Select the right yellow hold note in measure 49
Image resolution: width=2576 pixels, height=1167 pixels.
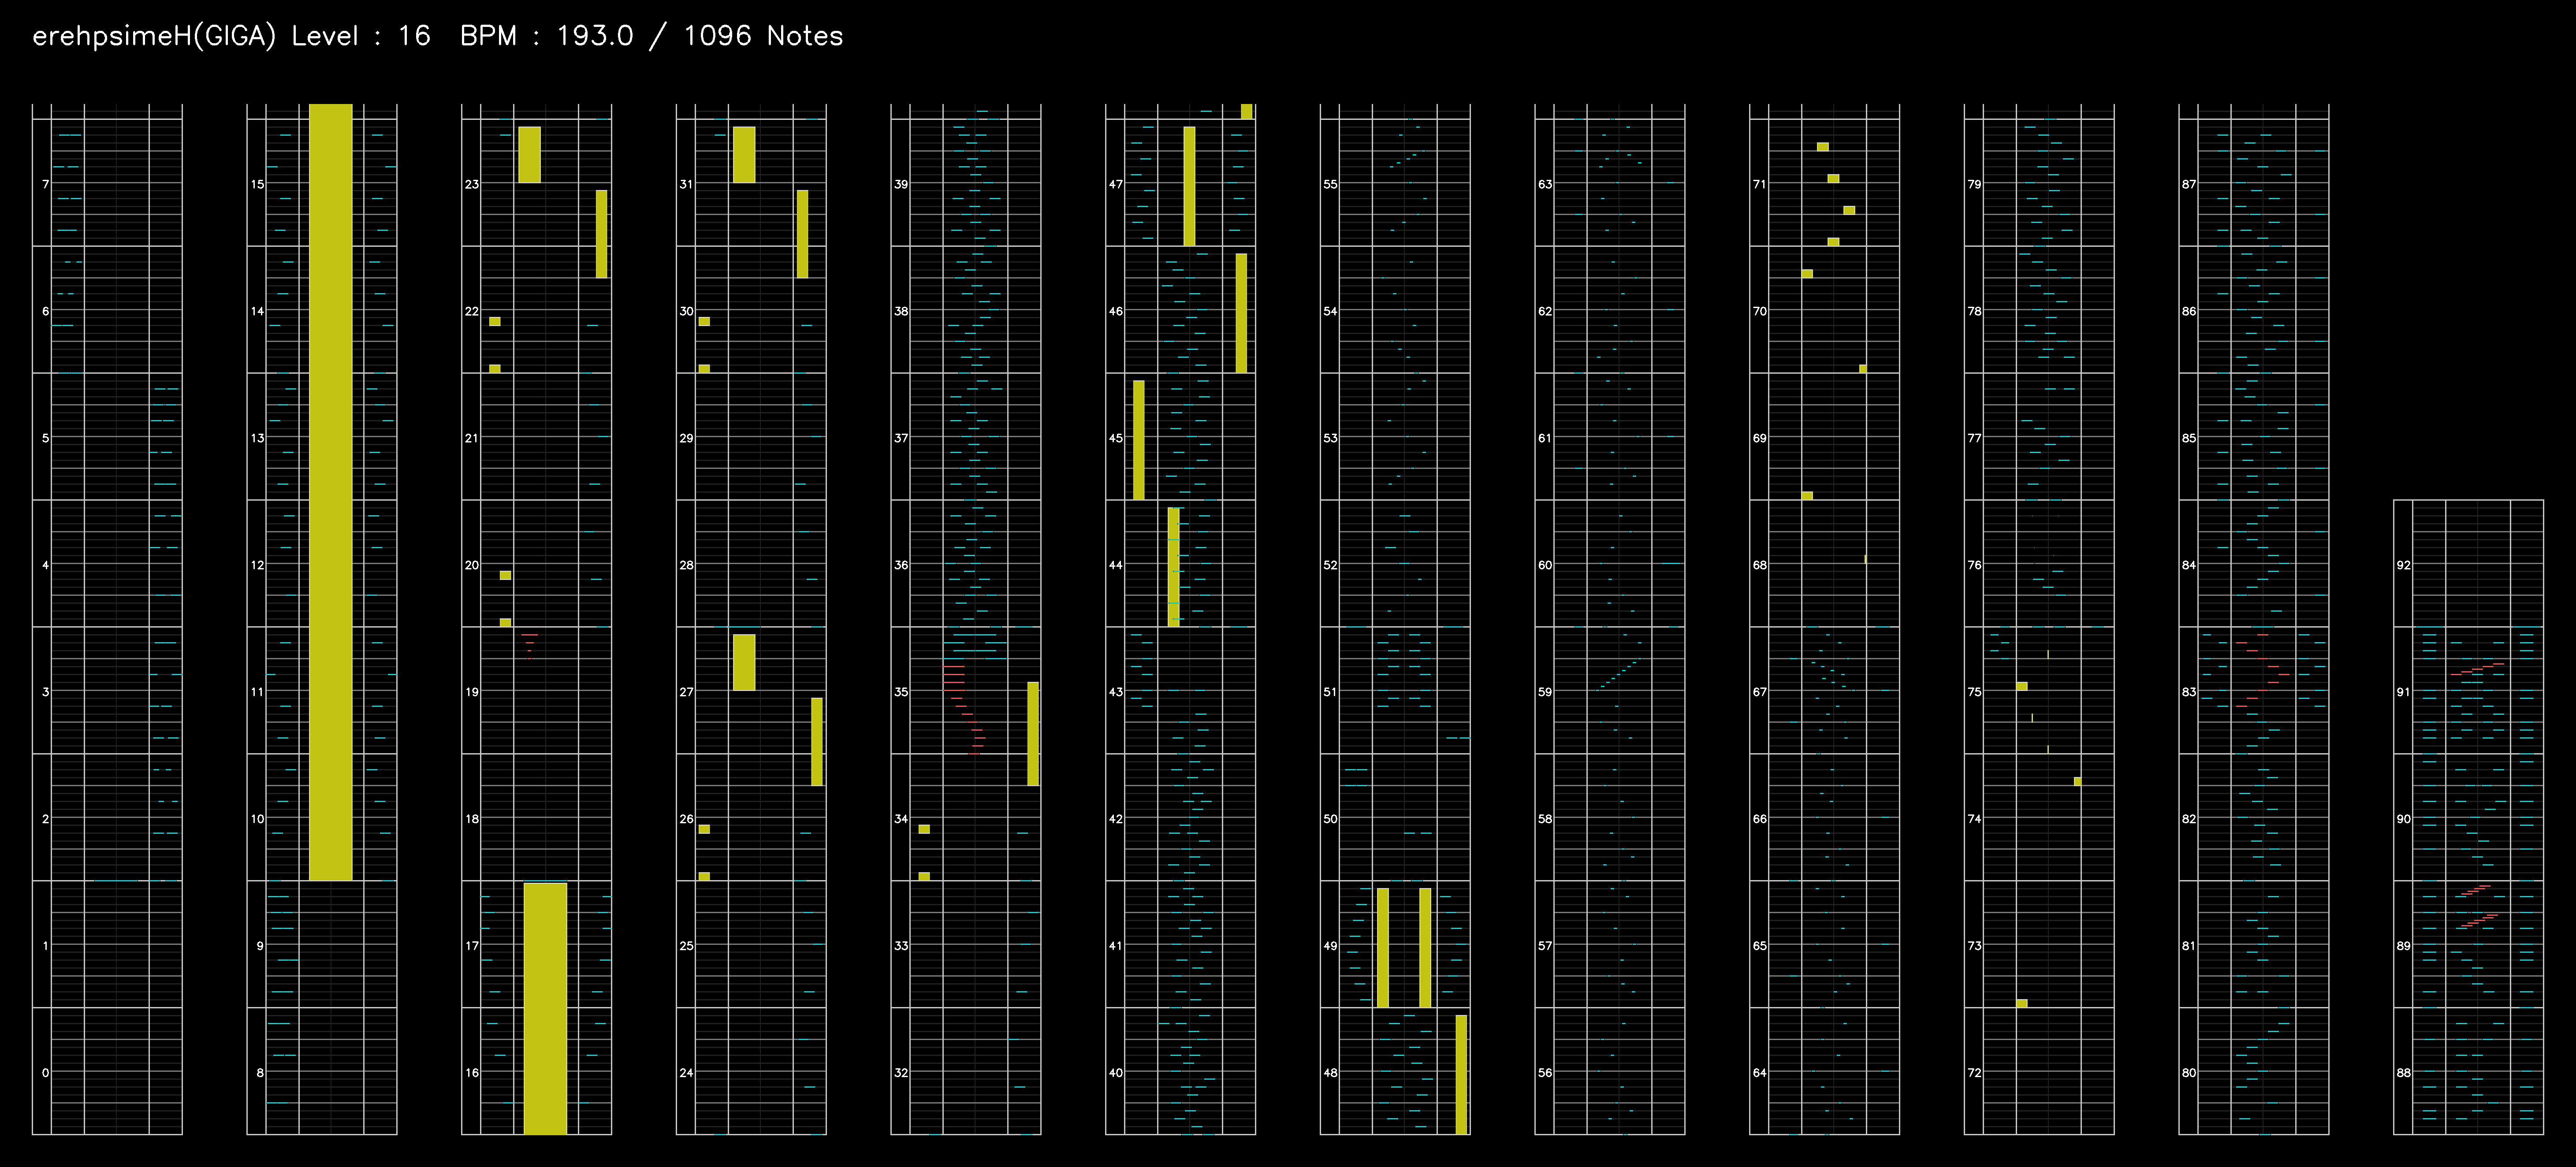[1425, 947]
